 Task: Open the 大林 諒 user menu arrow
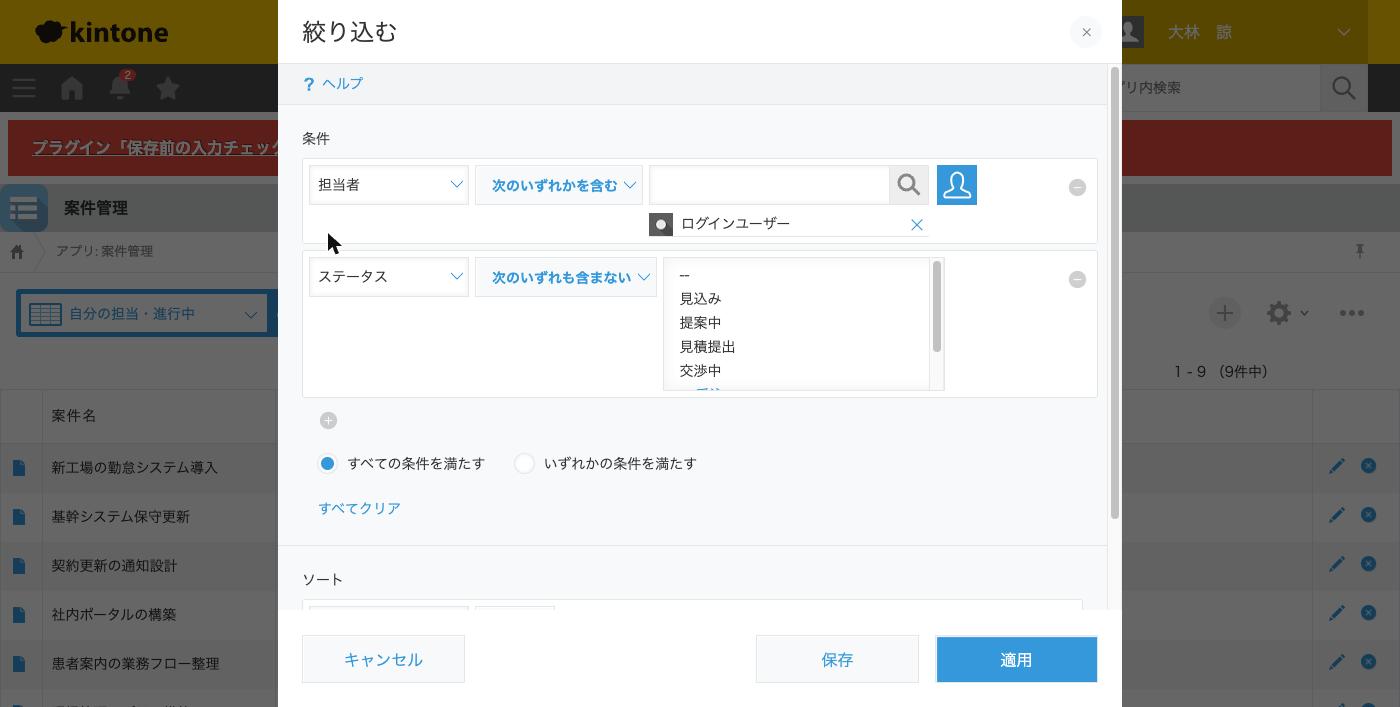tap(1344, 32)
